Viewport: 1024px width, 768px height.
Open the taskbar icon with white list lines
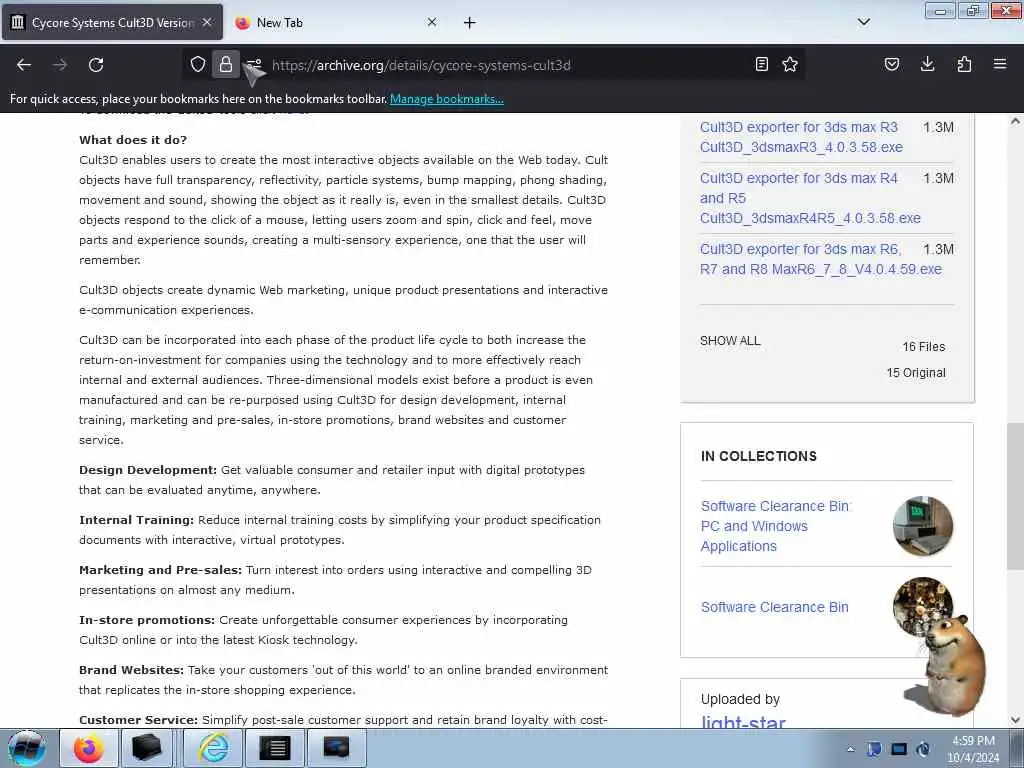[x=275, y=748]
